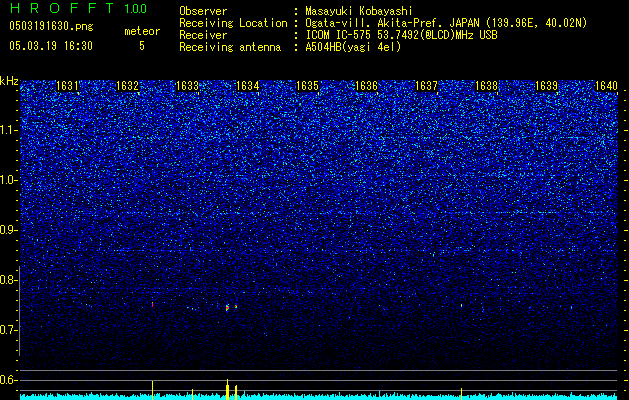Image resolution: width=629 pixels, height=400 pixels.
Task: Click the 'Receiving antenna' field label
Action: 230,47
